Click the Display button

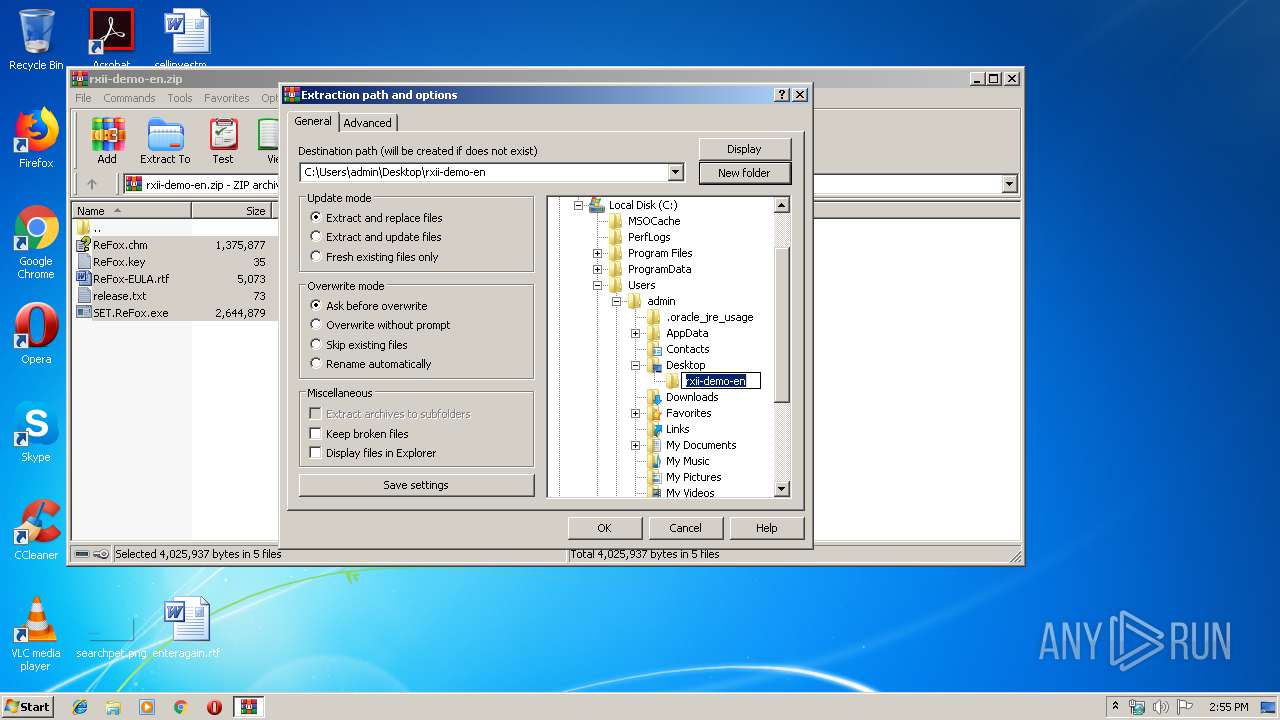pos(744,149)
